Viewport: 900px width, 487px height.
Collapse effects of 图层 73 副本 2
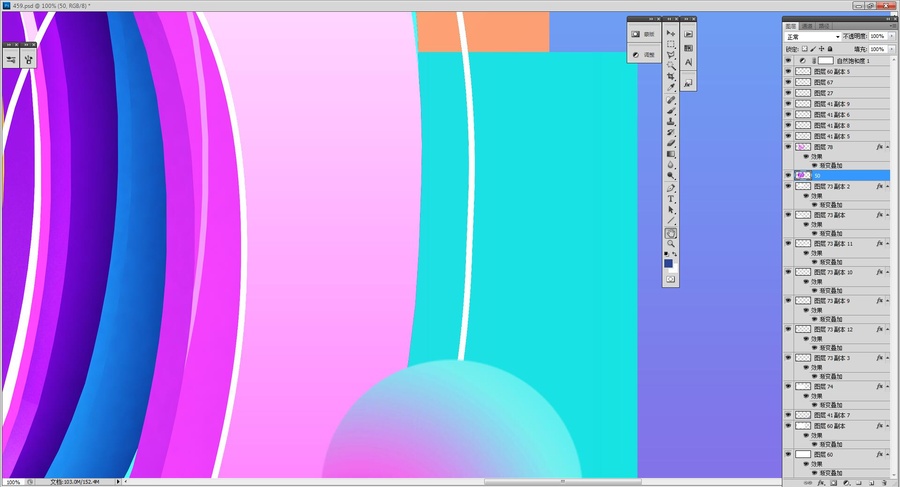pyautogui.click(x=887, y=187)
